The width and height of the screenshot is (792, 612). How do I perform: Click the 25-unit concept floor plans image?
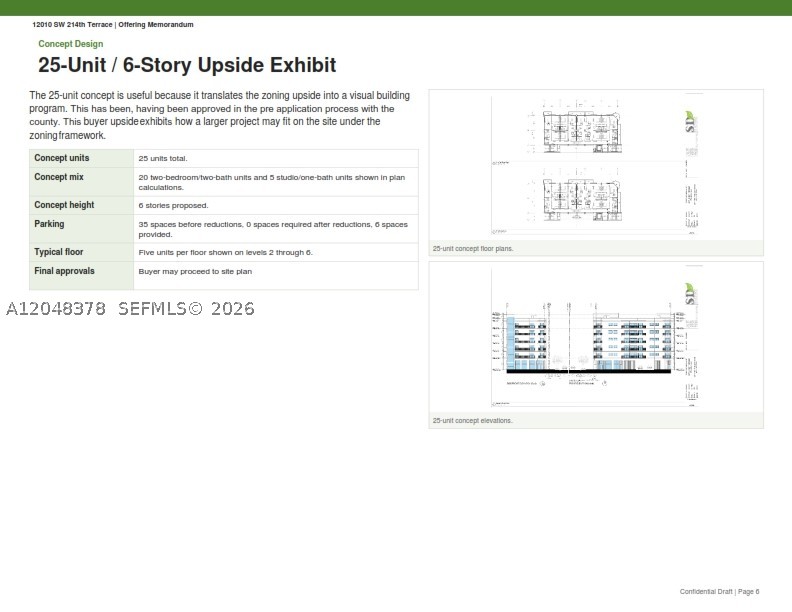click(x=595, y=164)
